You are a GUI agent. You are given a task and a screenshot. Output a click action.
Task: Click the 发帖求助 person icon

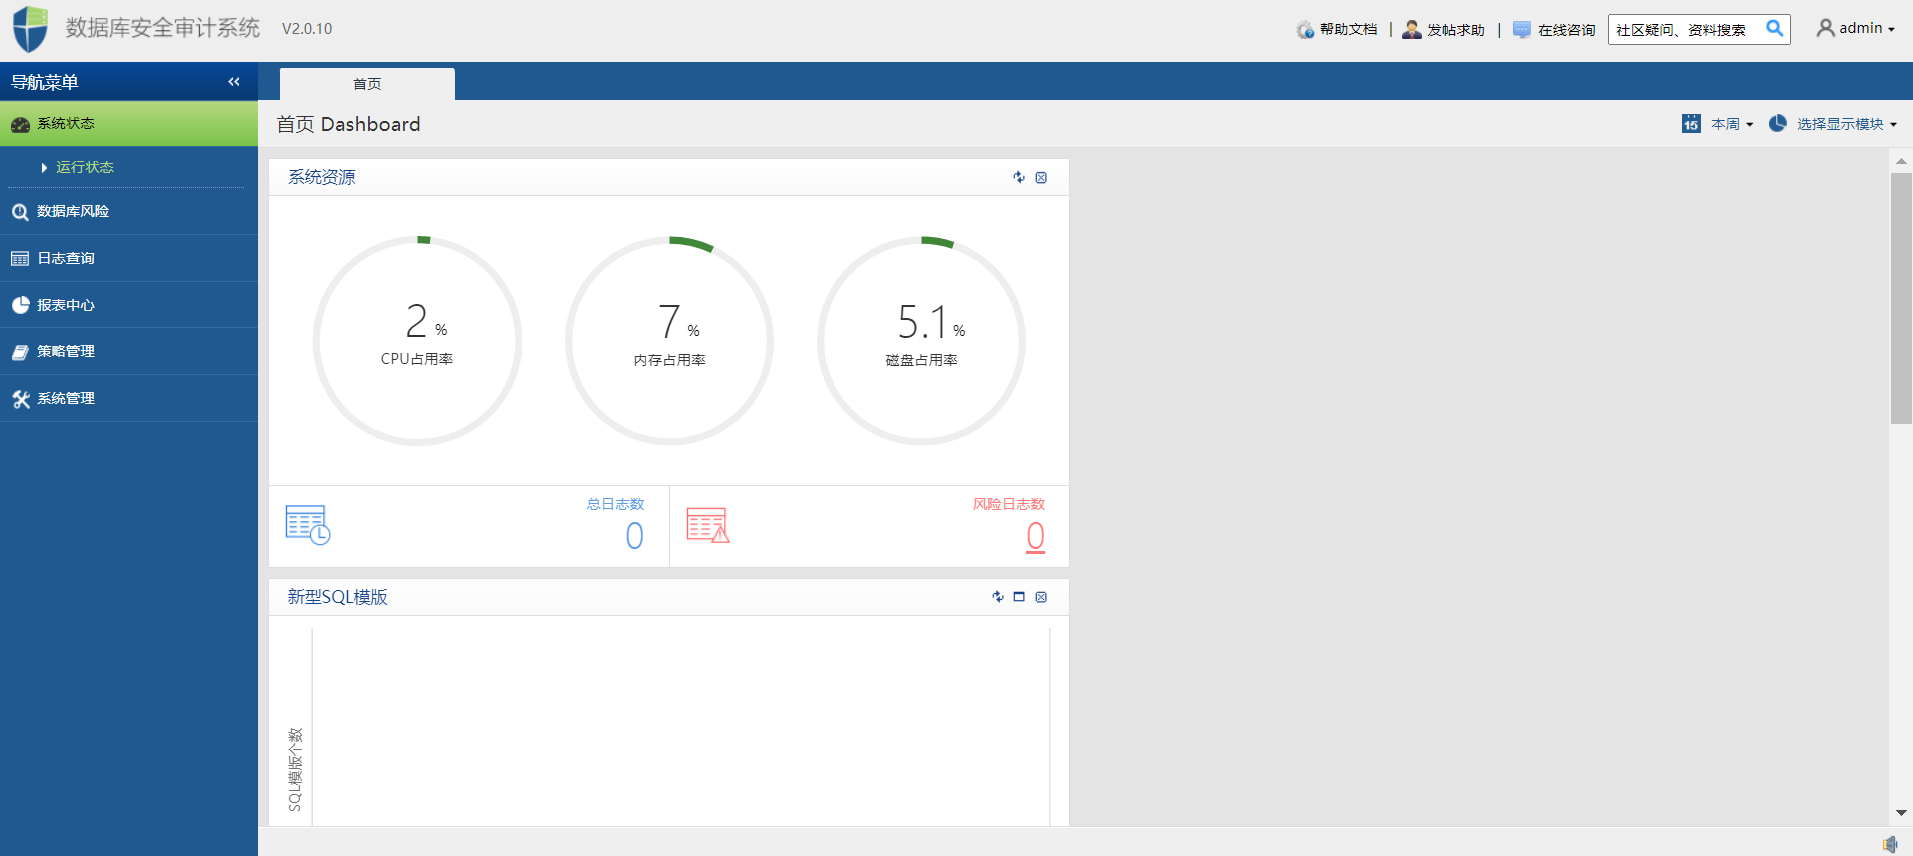coord(1411,29)
